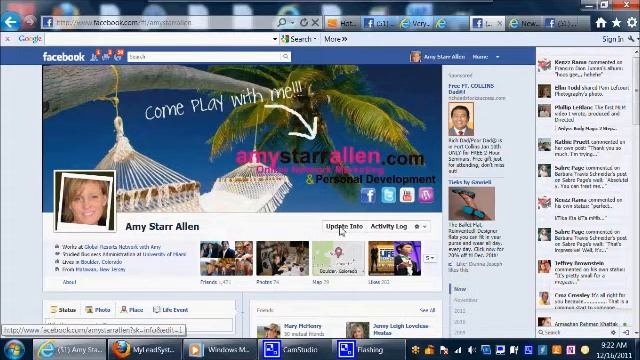This screenshot has height=360, width=640.
Task: Open Mary McHenry friend link
Action: click(302, 326)
